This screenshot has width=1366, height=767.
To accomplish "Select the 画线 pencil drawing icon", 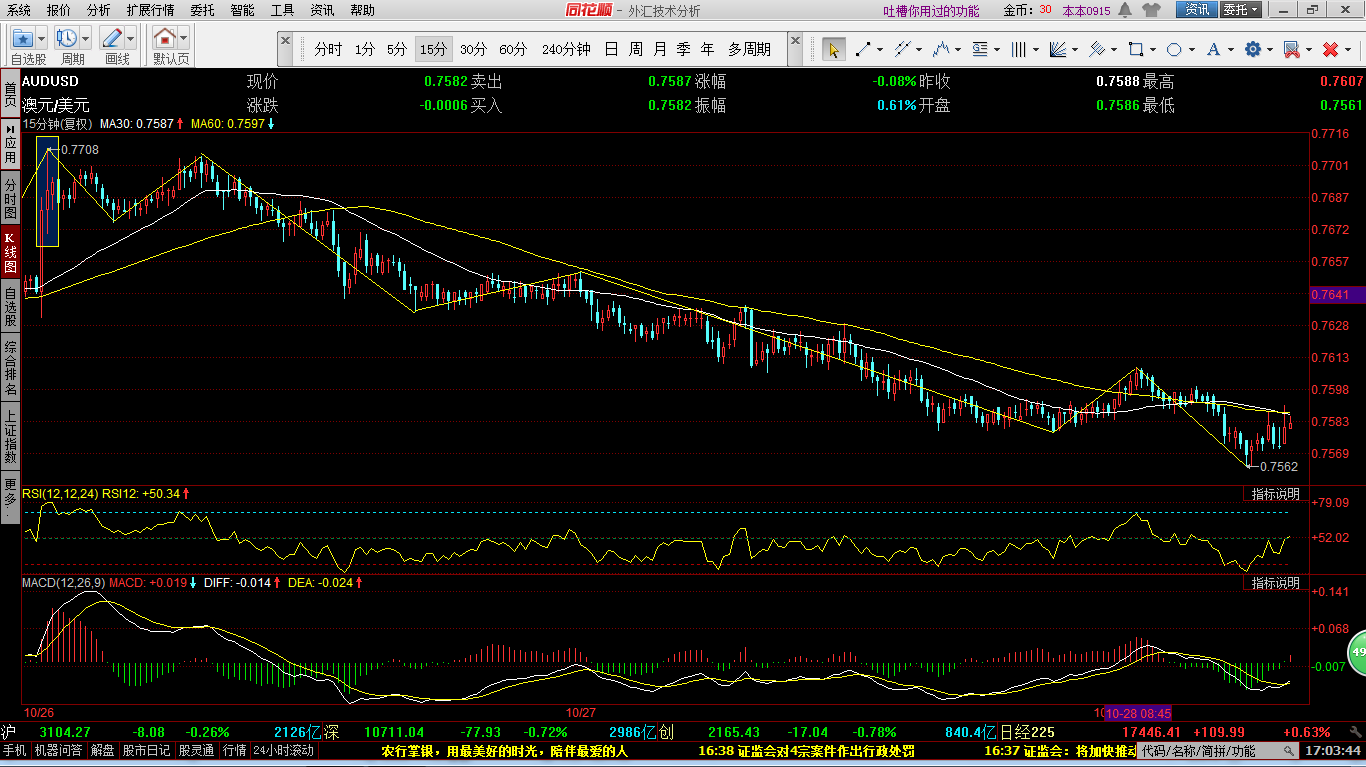I will pos(112,38).
